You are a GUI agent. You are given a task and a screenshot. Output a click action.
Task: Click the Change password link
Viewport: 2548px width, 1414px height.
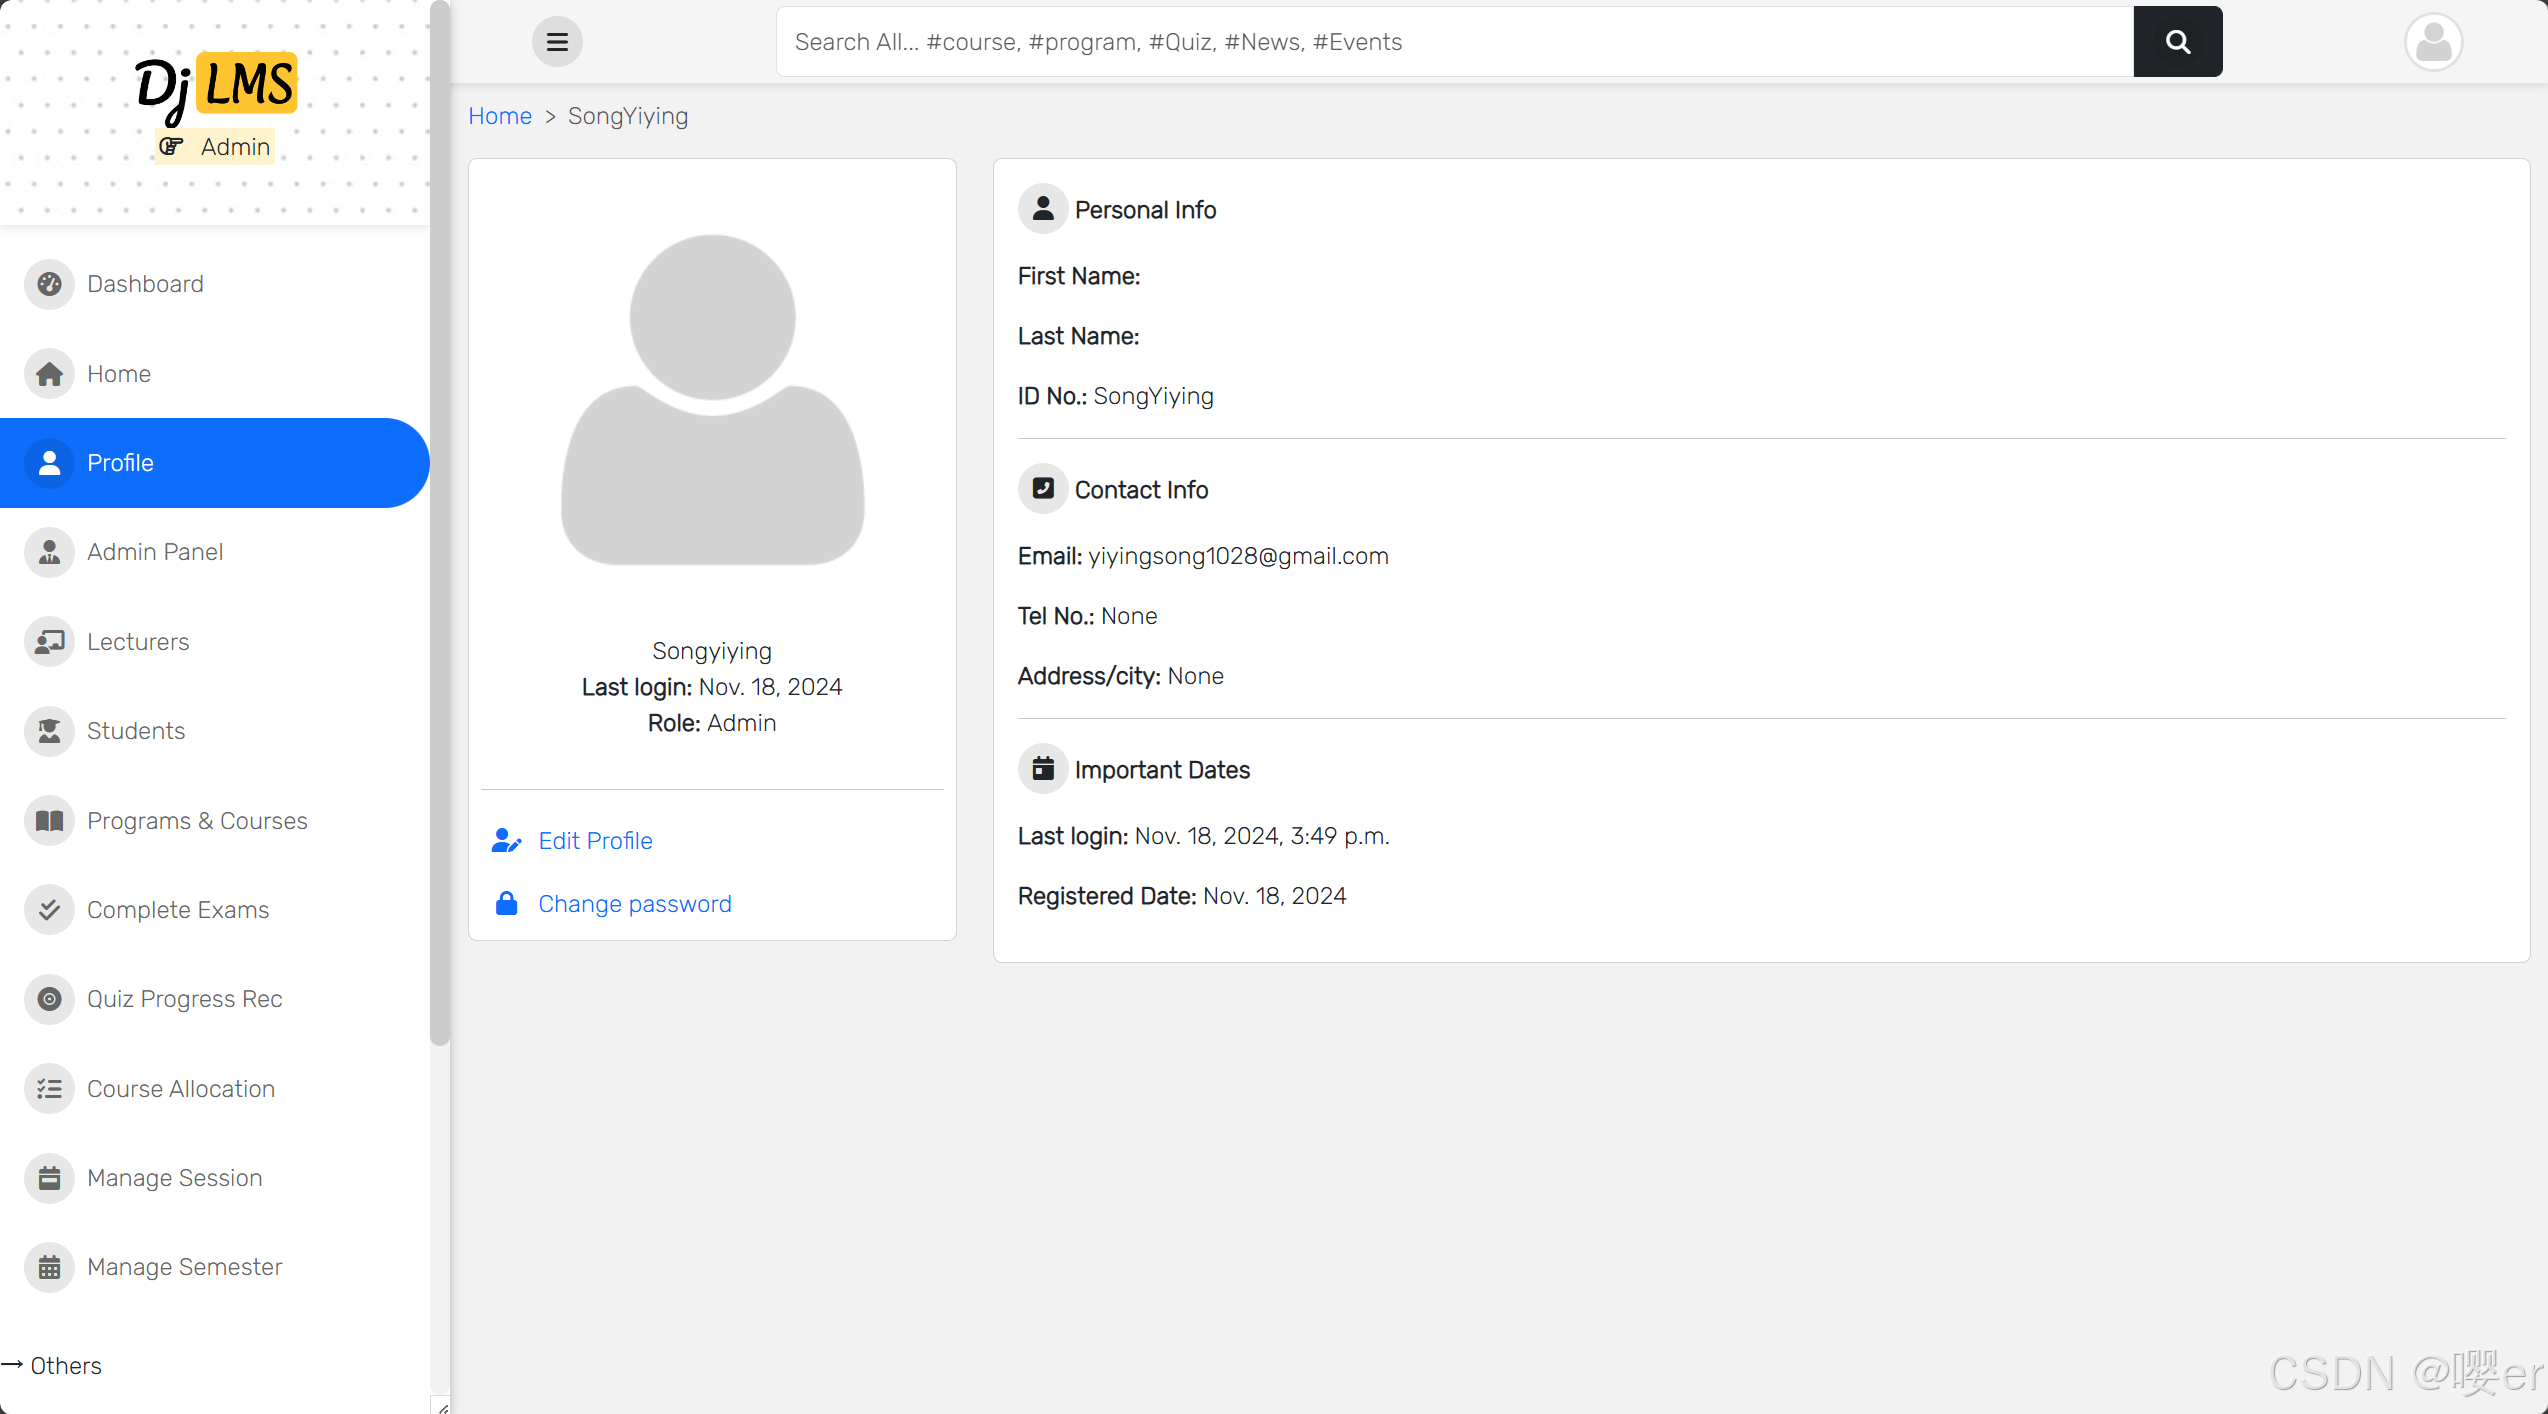(634, 904)
